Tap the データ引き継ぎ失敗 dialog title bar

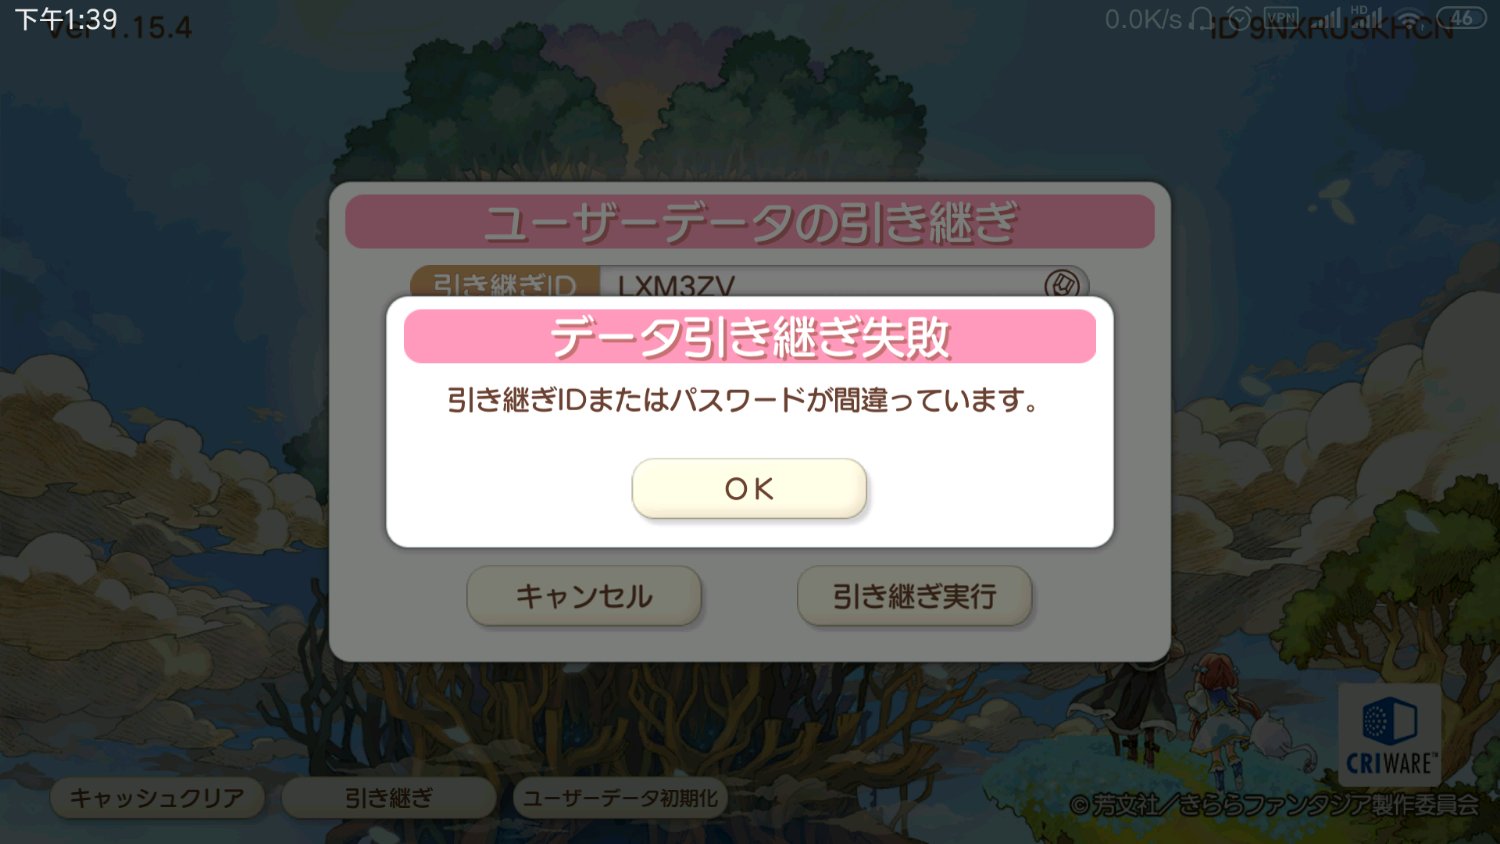750,336
